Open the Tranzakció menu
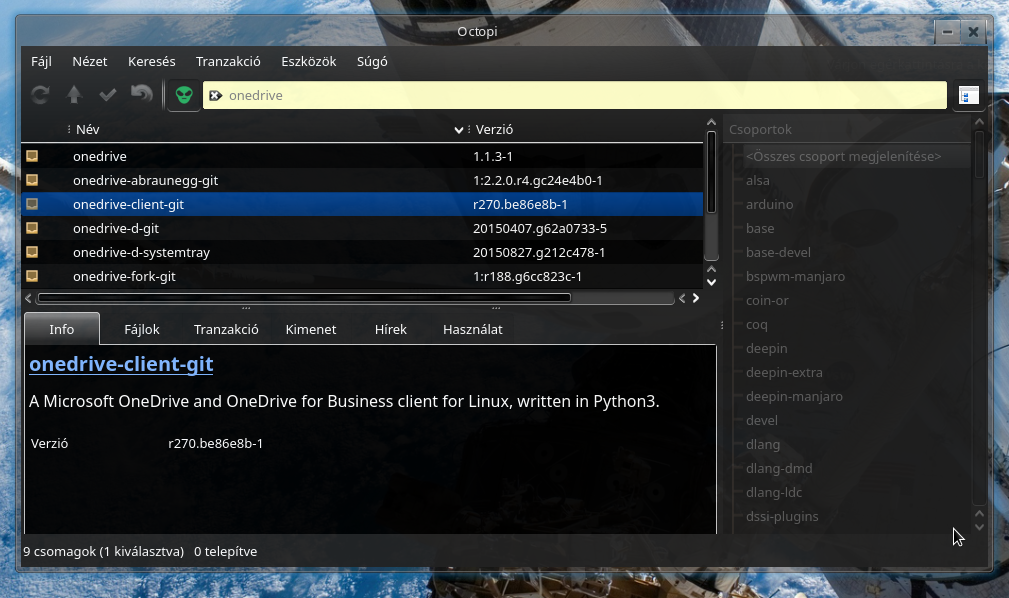 click(x=228, y=61)
